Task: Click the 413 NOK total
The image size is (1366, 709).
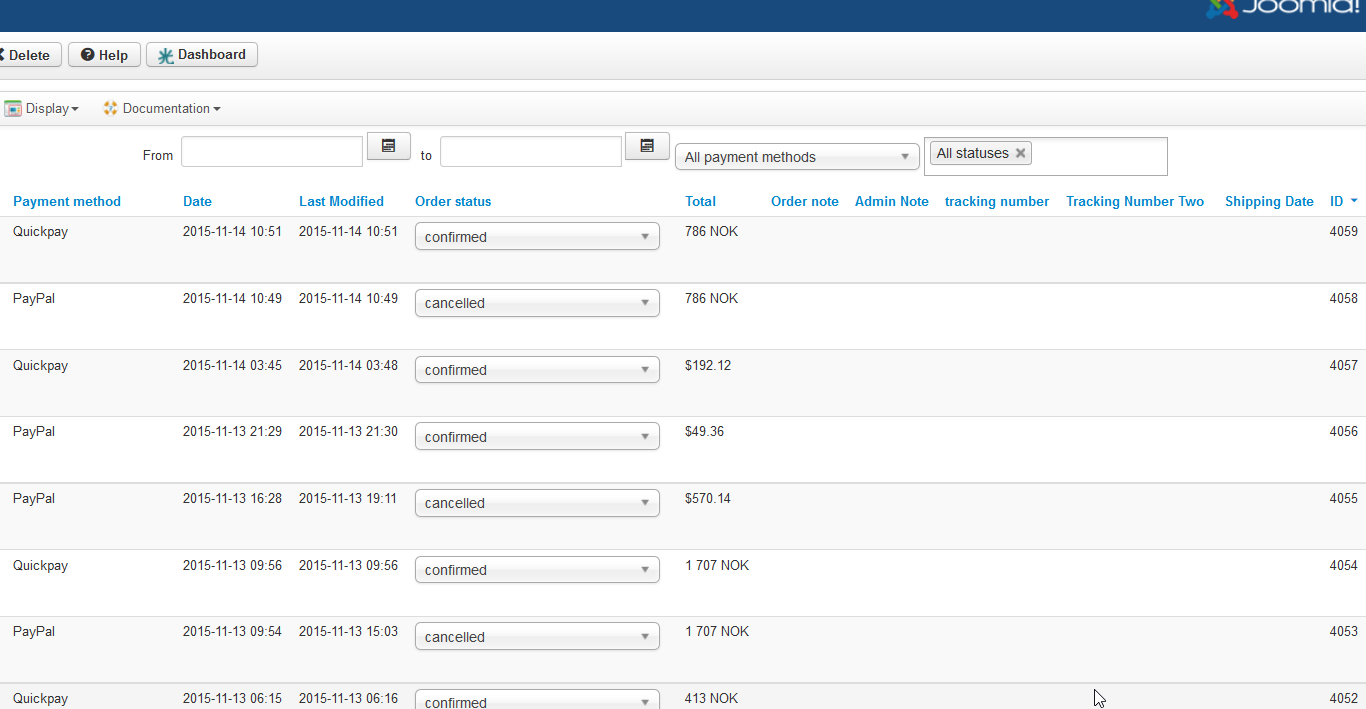Action: click(x=711, y=698)
